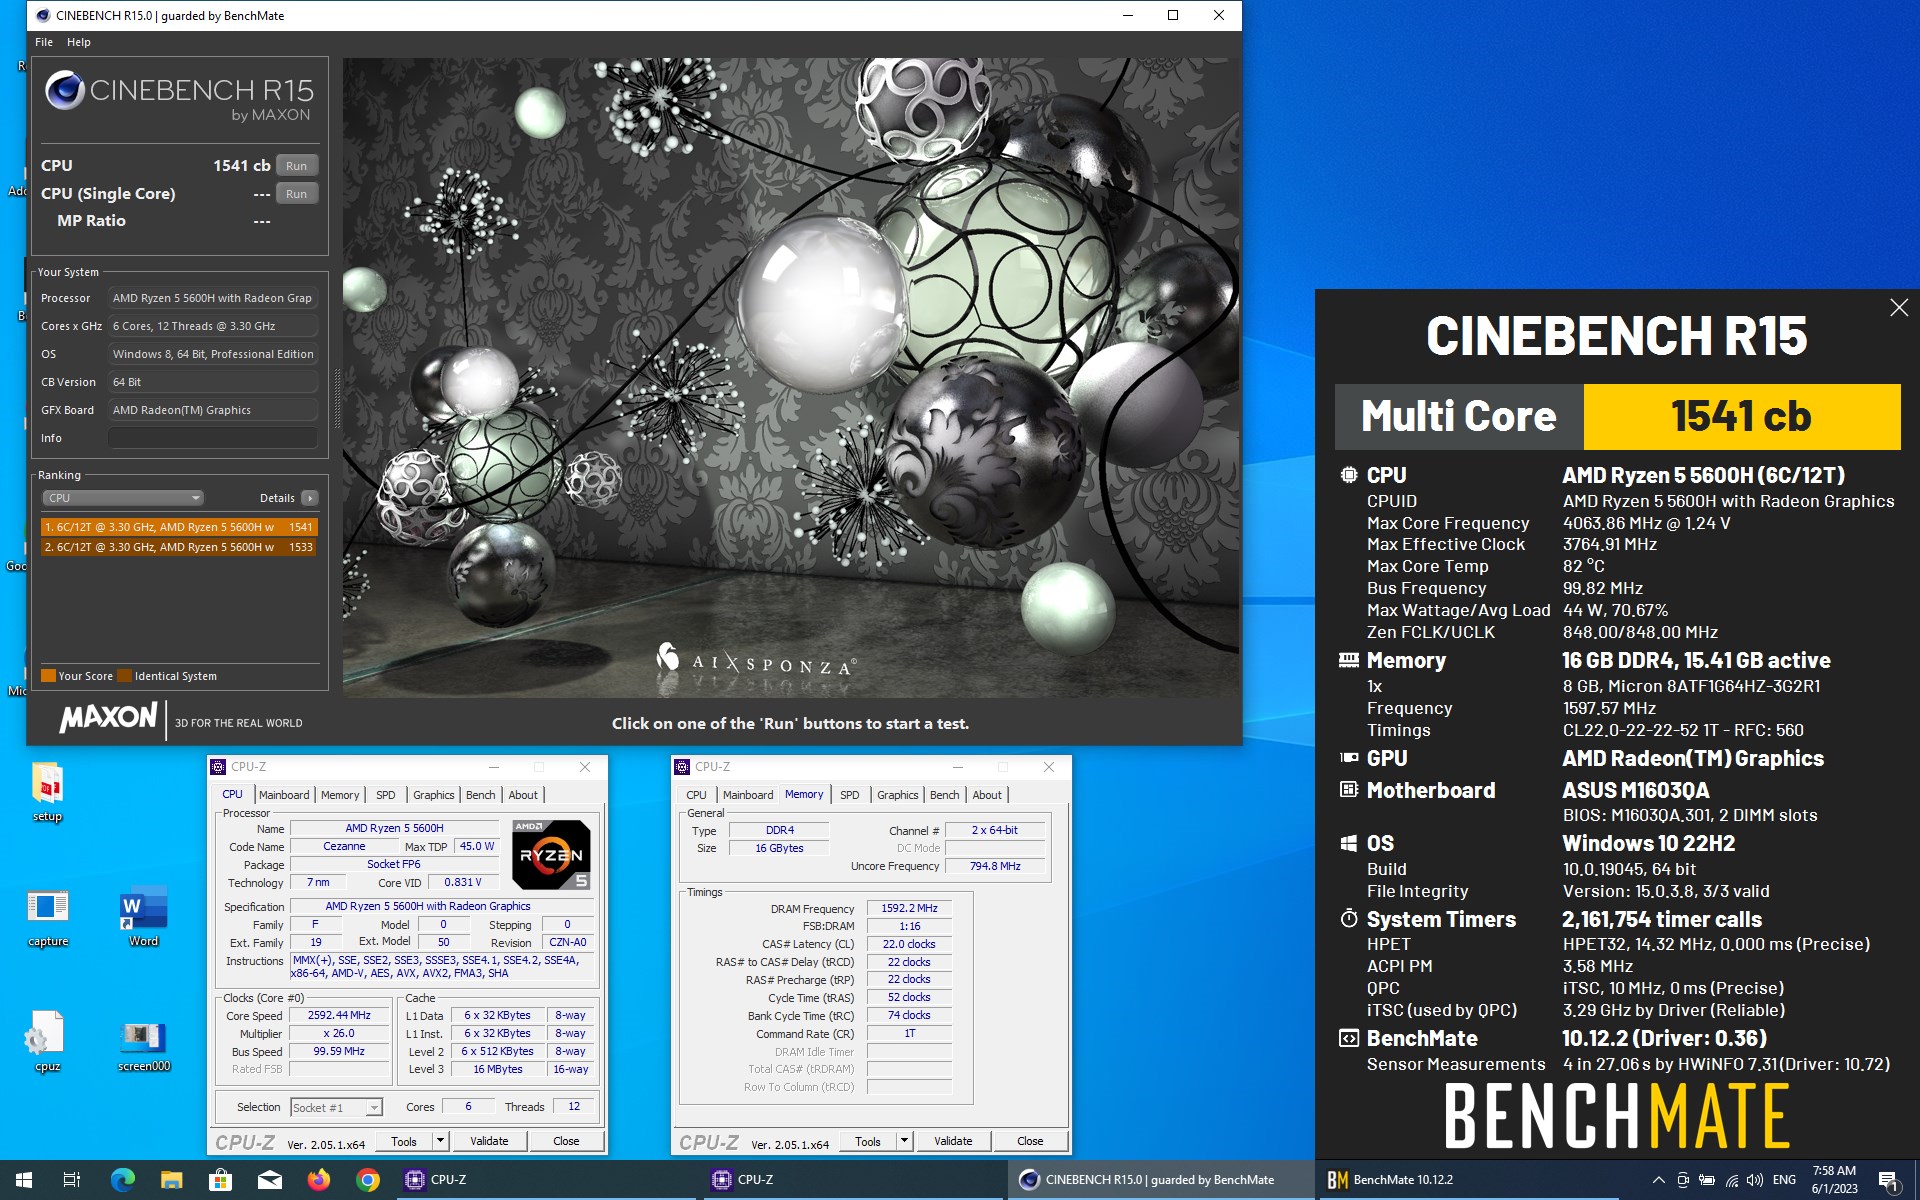Click the Motherboard icon in BenchMate panel
The width and height of the screenshot is (1920, 1200).
pos(1349,790)
